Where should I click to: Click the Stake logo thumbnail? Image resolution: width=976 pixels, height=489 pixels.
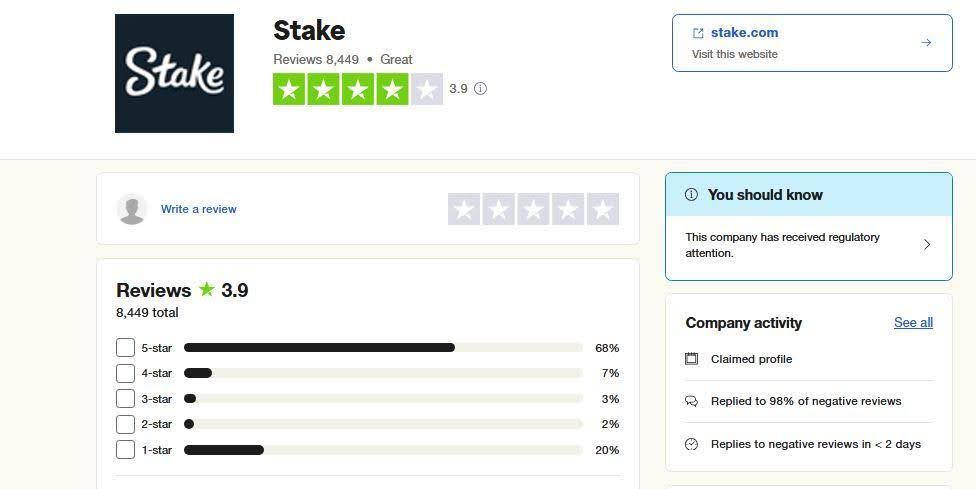[x=174, y=73]
